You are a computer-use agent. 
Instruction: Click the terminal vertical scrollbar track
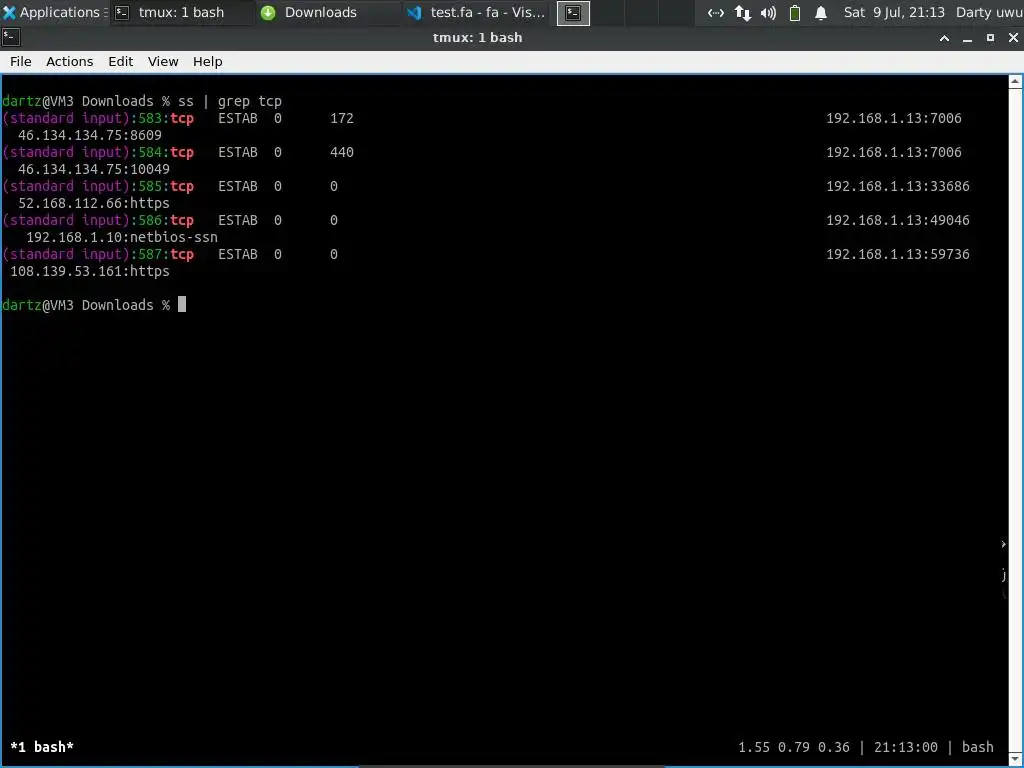click(x=1015, y=418)
